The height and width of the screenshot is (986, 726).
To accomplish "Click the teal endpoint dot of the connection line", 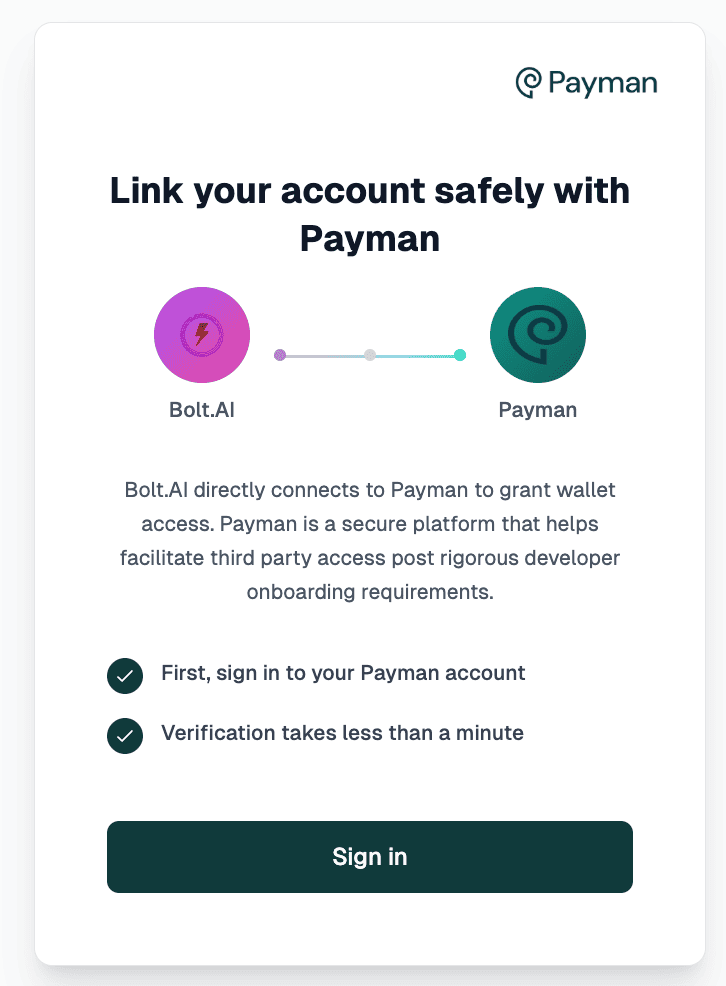I will [459, 354].
